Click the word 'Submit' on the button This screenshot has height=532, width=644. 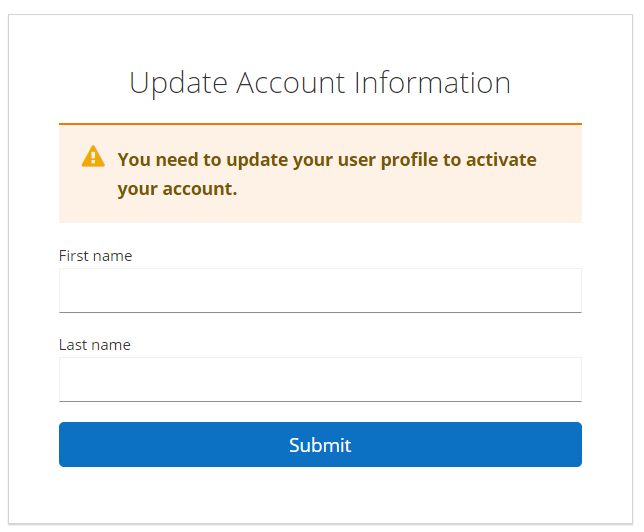coord(320,445)
